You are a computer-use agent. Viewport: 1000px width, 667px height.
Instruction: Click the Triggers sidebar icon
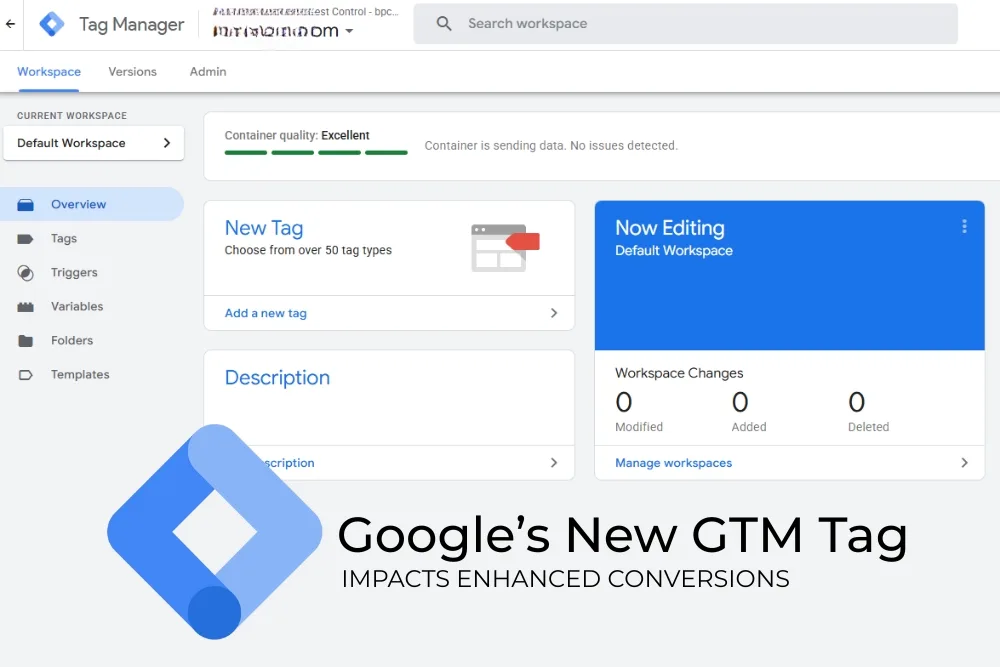click(26, 273)
